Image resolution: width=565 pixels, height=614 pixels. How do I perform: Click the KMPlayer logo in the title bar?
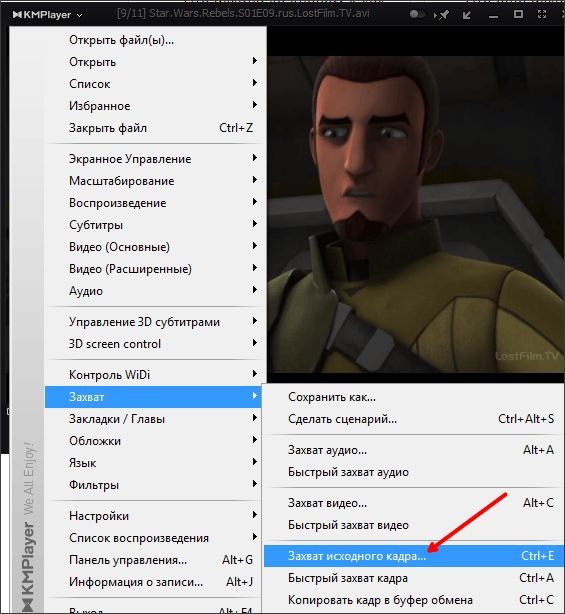(42, 15)
